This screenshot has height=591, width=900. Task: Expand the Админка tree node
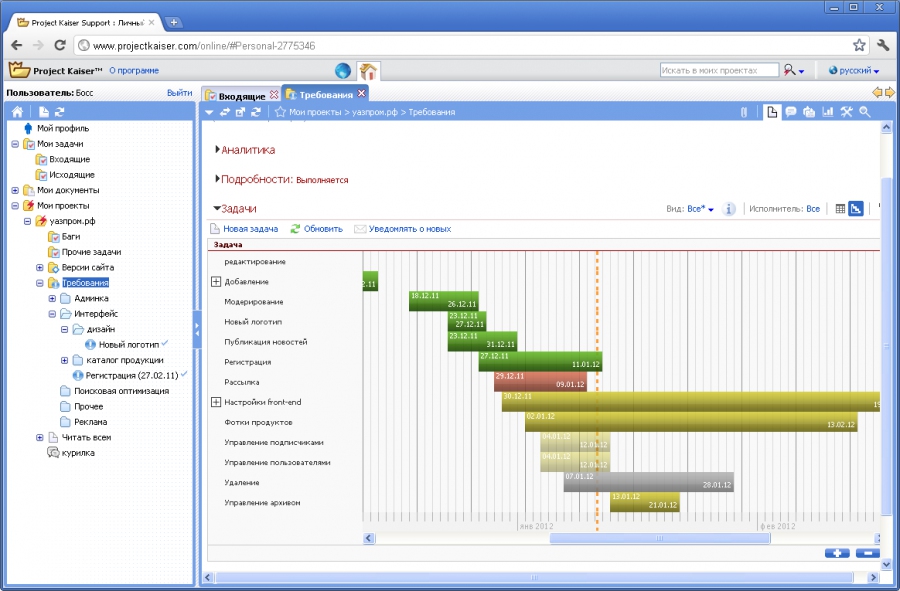point(52,298)
